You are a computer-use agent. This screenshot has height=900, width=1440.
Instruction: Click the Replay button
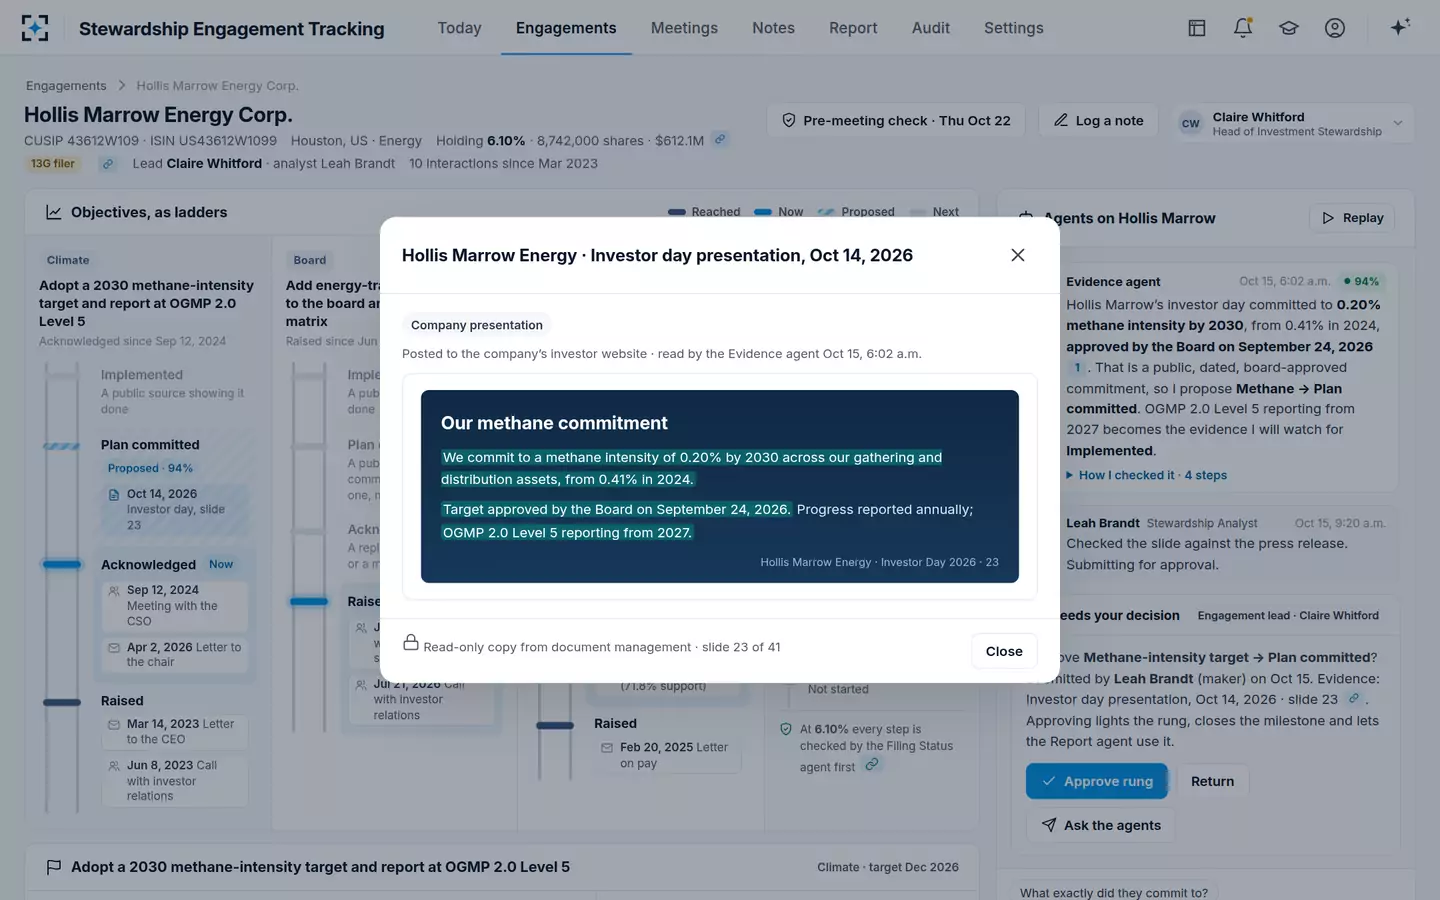coord(1352,218)
